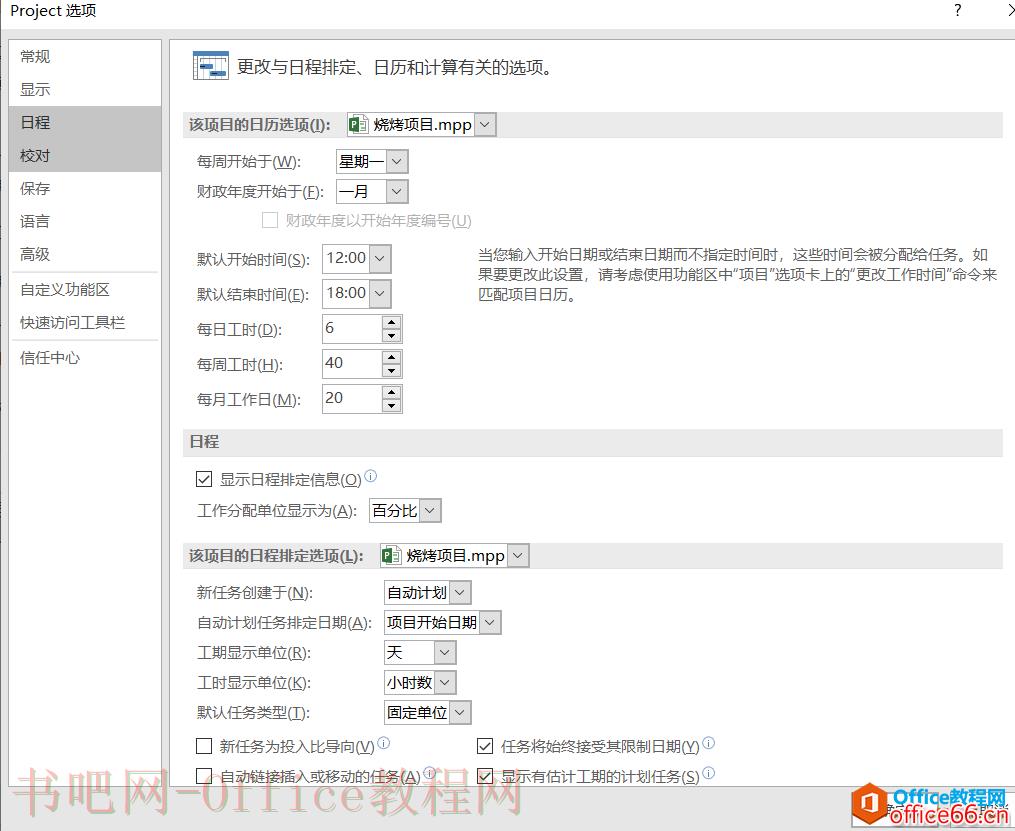Increase 每周工时 with up arrow
The height and width of the screenshot is (831, 1015).
coord(391,357)
